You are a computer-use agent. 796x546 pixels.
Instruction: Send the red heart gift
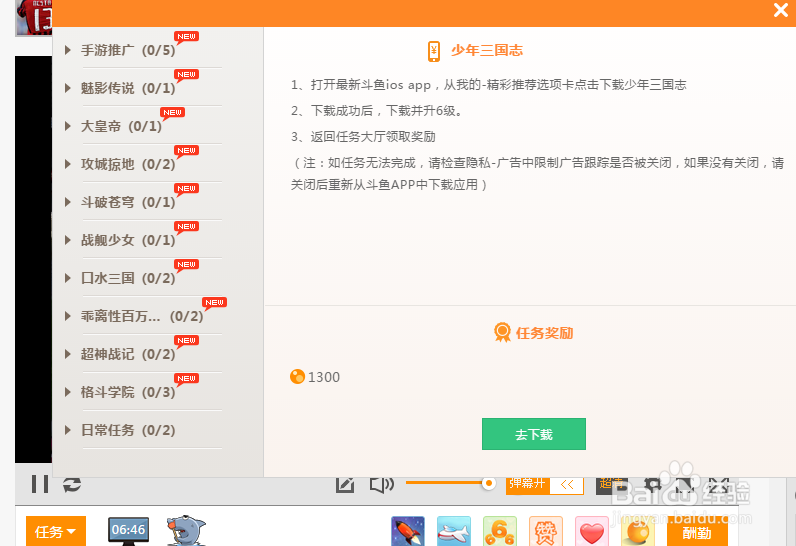point(592,531)
